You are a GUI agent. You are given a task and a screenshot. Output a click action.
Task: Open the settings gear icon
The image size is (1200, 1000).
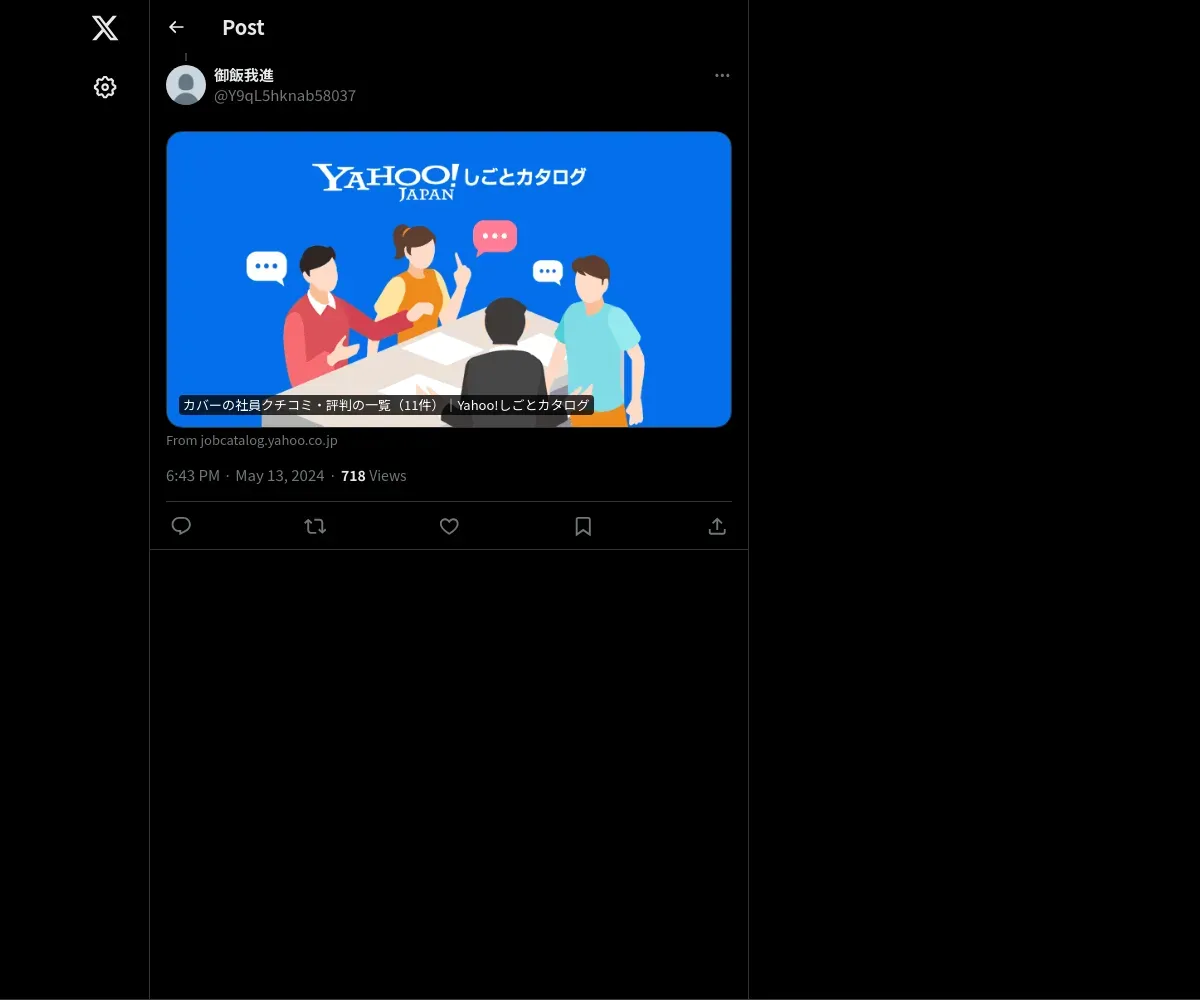(x=105, y=87)
